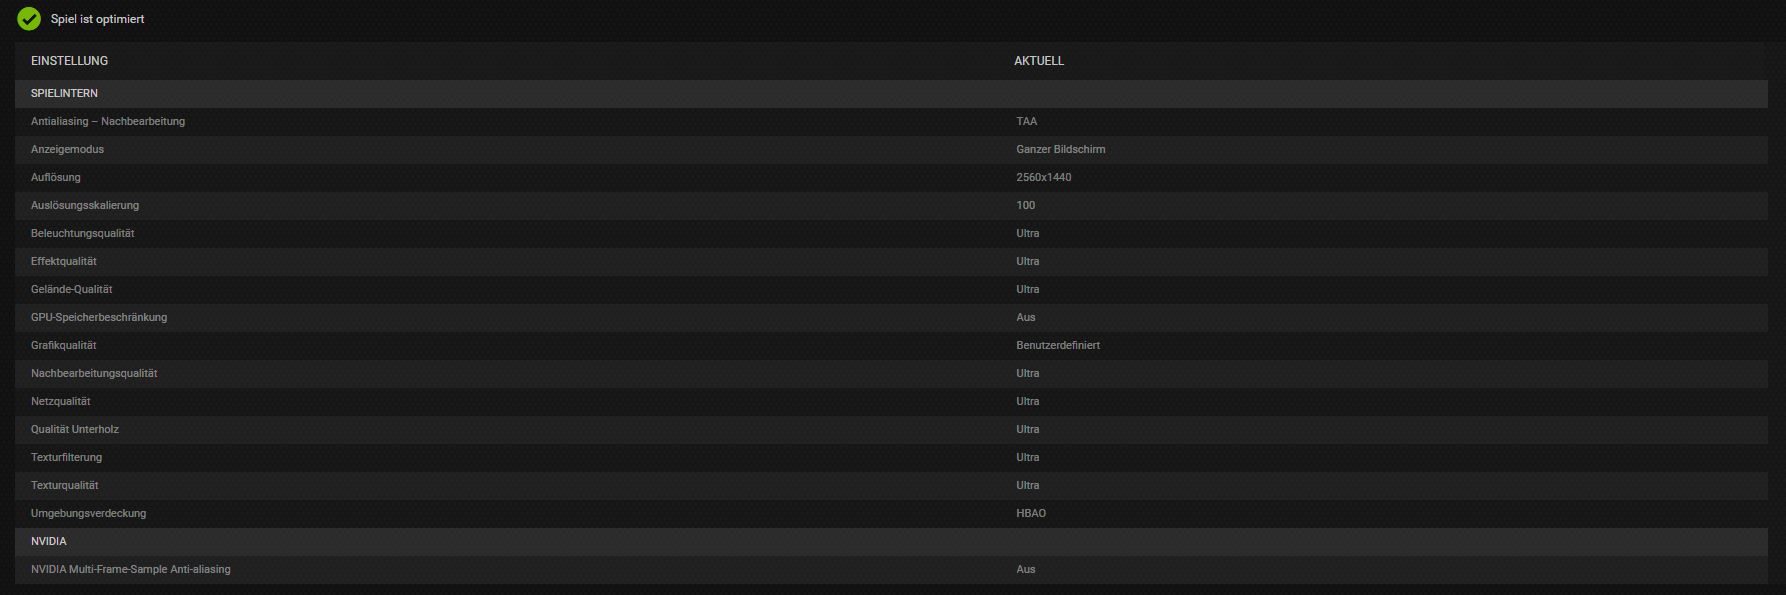
Task: Click the Beleuchtungsqualität Ultra value
Action: pos(1028,233)
